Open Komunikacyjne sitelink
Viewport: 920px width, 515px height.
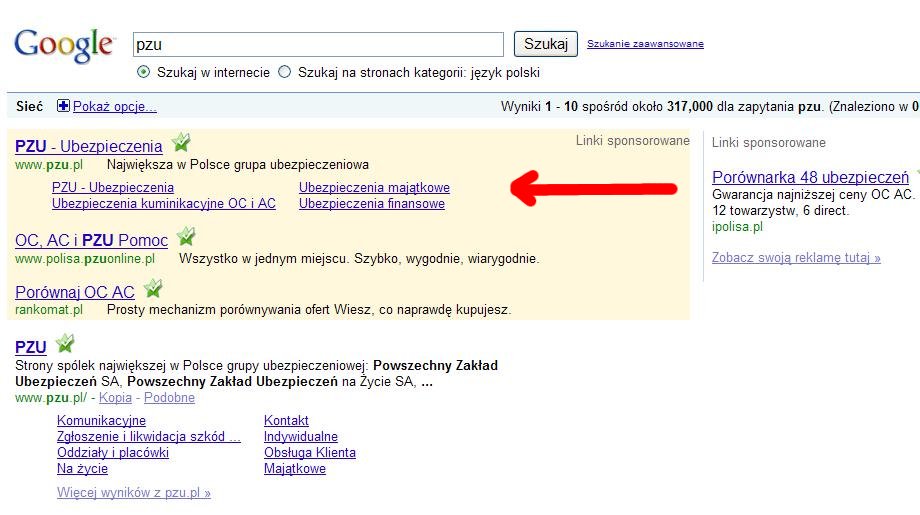click(102, 421)
